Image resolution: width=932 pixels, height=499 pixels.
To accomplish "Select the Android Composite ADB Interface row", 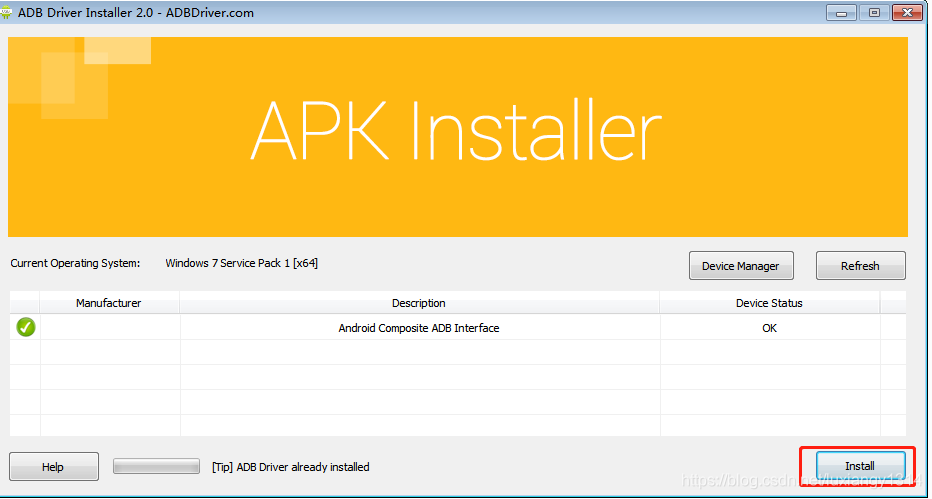I will pos(458,327).
